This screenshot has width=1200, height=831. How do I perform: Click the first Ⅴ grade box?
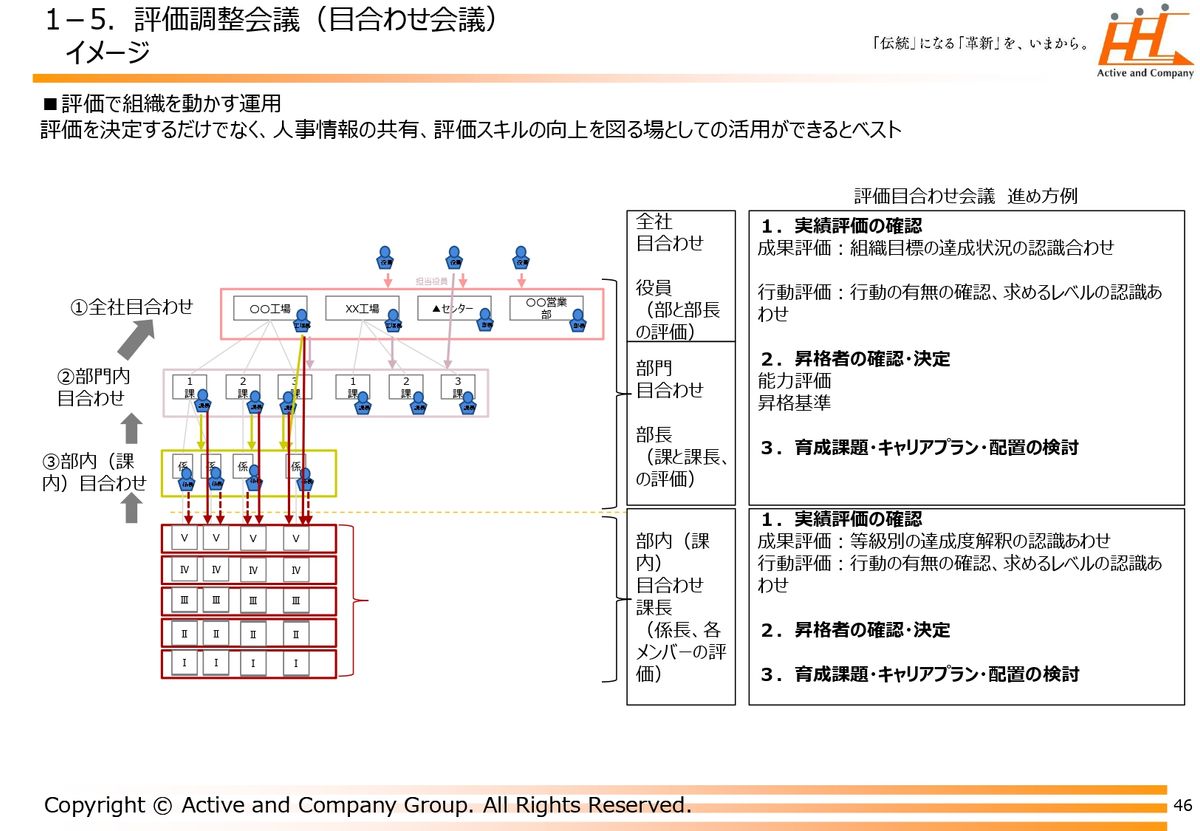[184, 538]
